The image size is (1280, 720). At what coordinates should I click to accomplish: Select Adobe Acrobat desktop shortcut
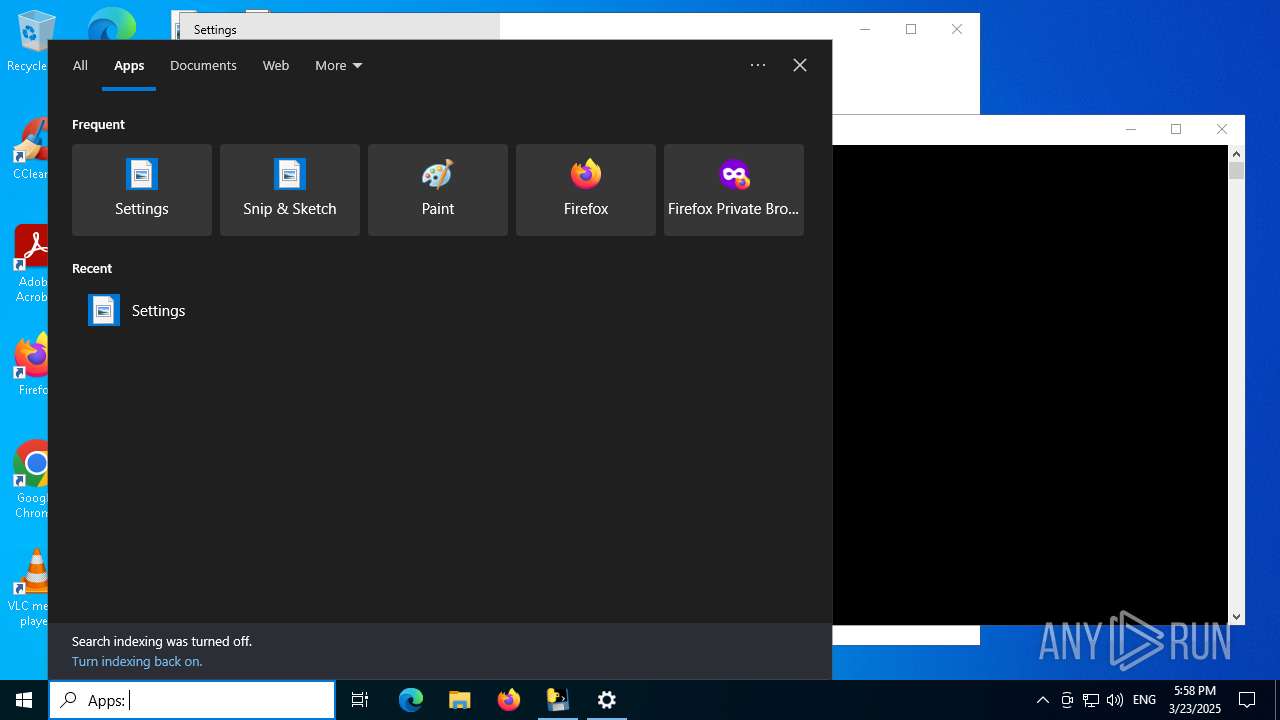(30, 264)
